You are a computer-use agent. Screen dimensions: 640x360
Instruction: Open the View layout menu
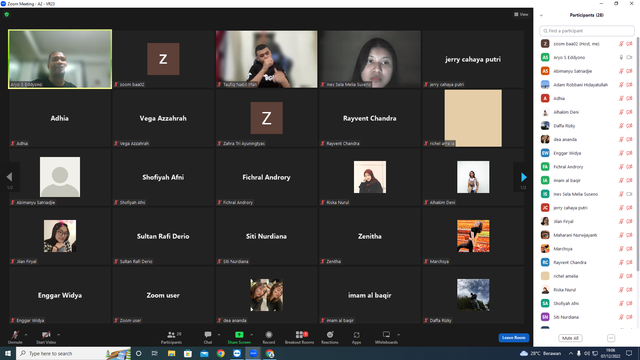pyautogui.click(x=521, y=14)
